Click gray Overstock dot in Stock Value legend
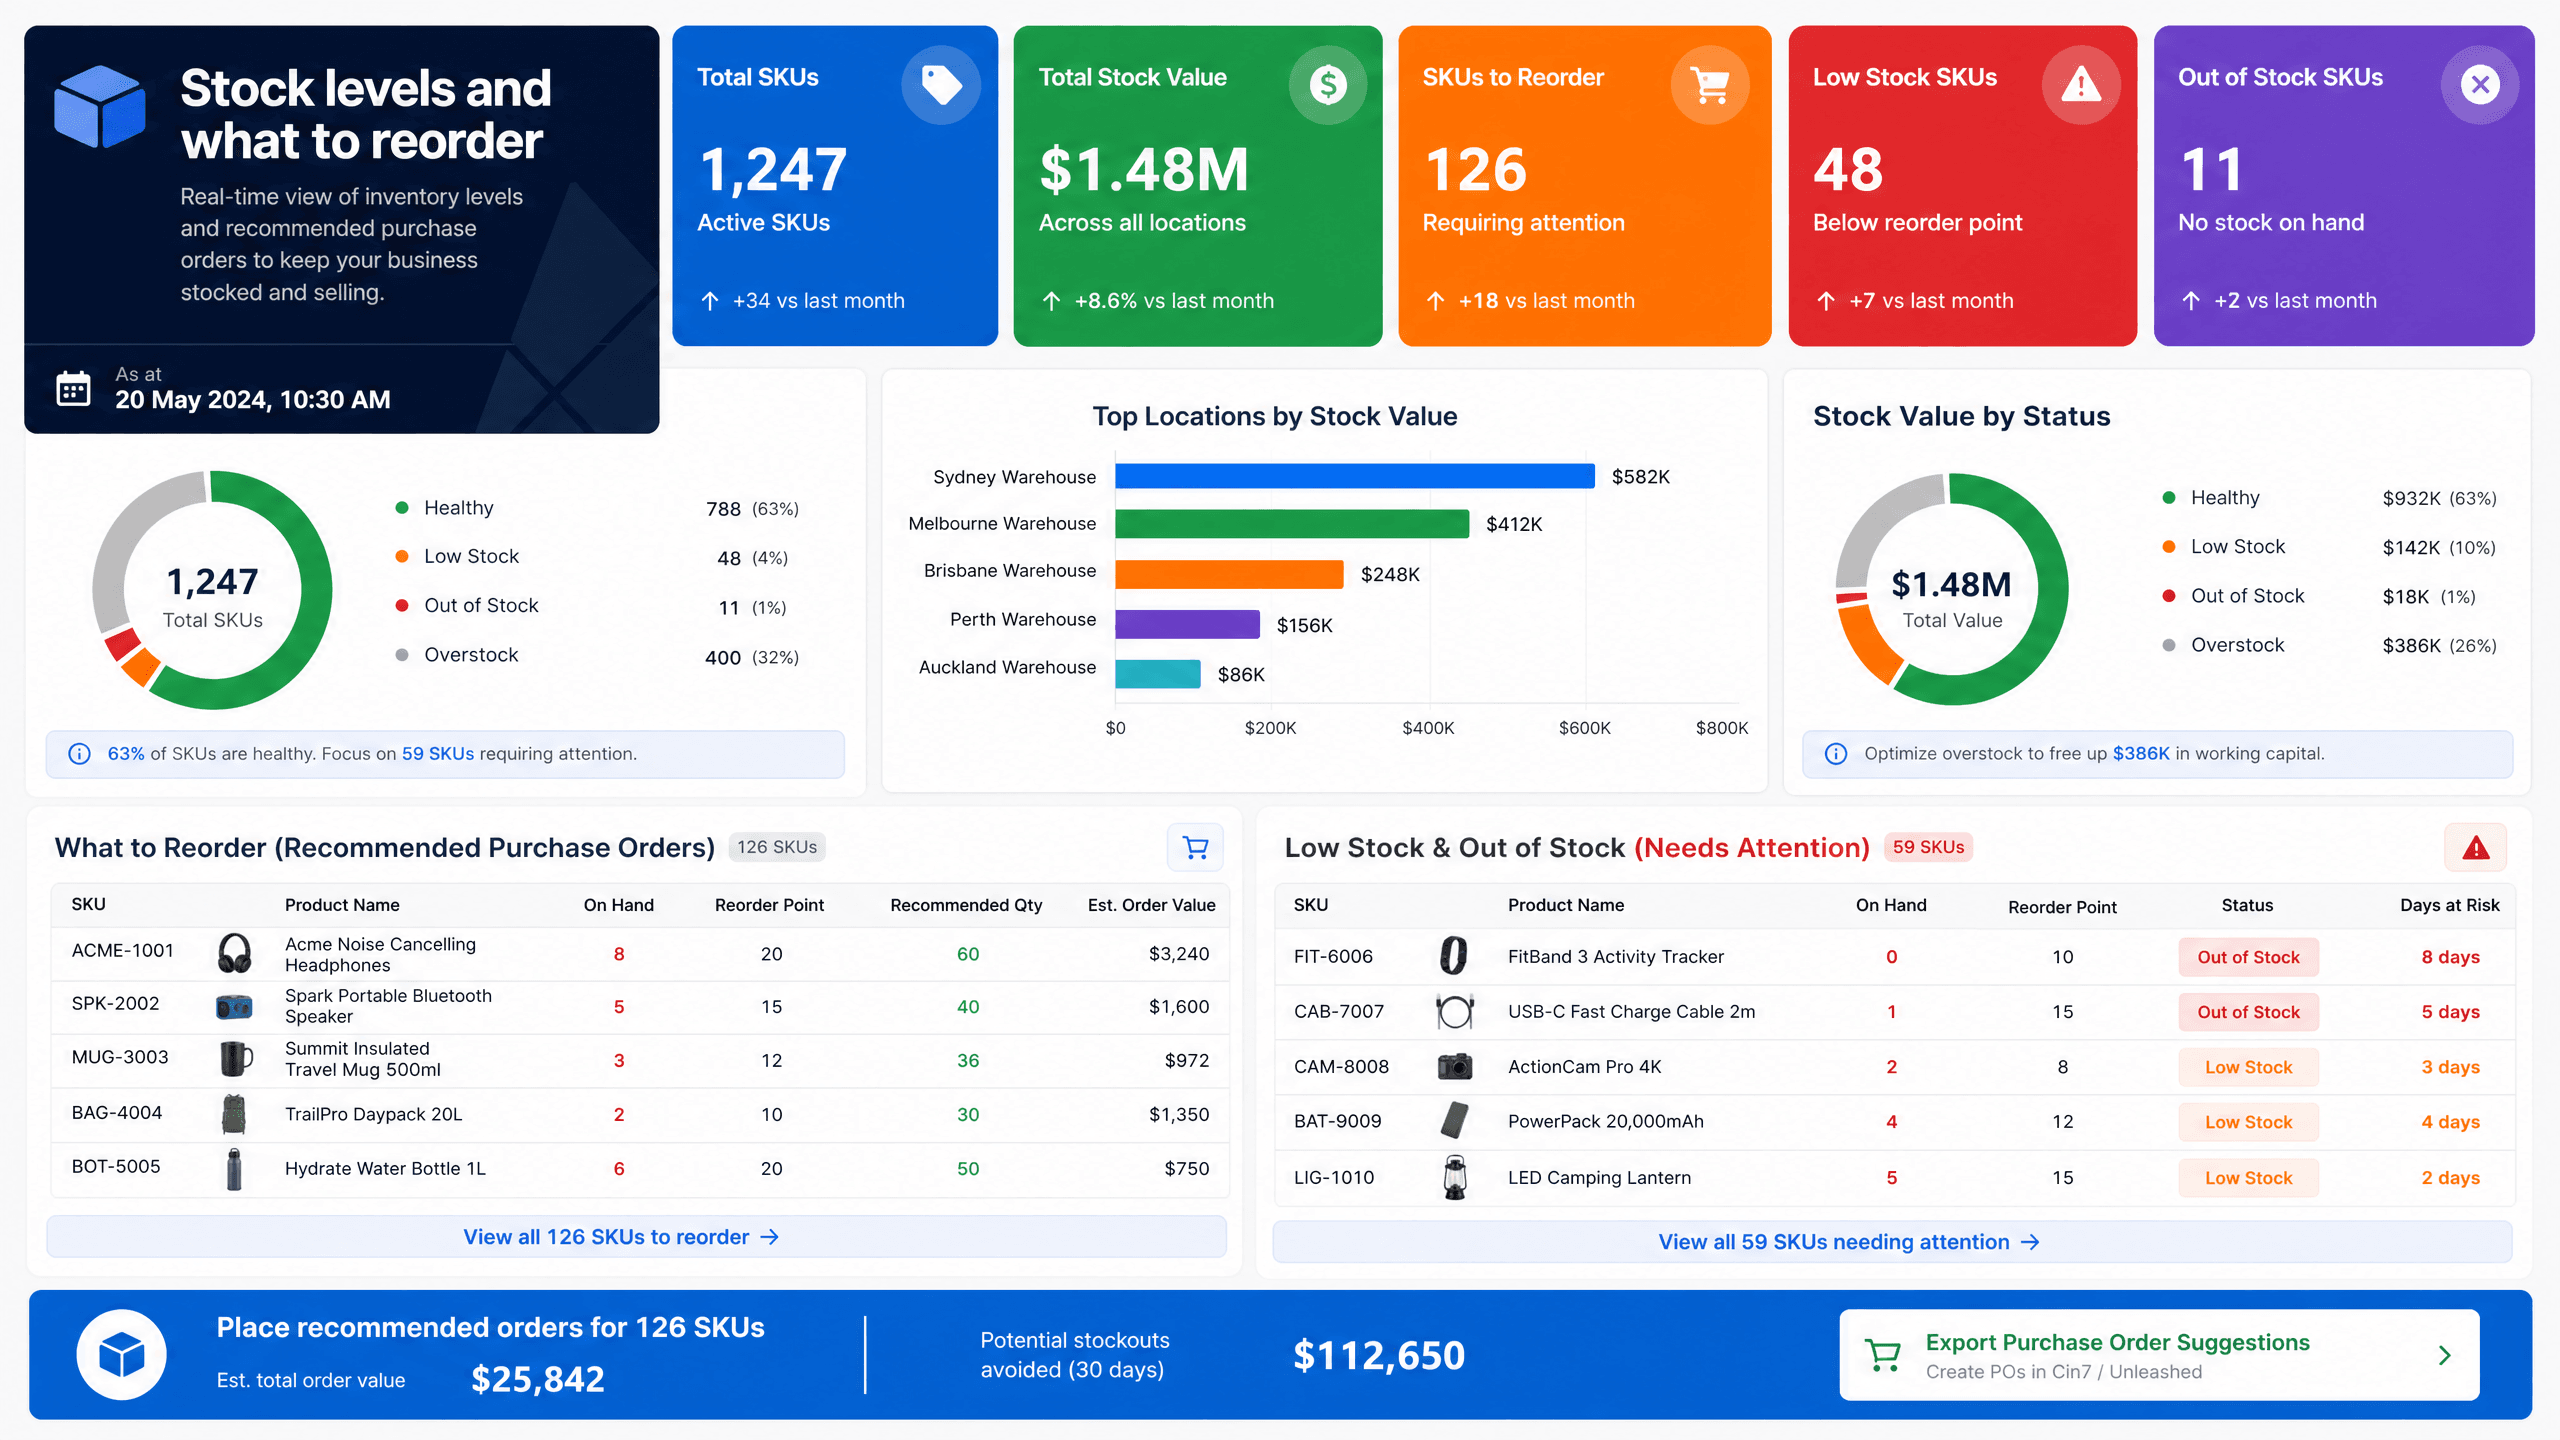Screen dimensions: 2560x1440 click(2169, 645)
